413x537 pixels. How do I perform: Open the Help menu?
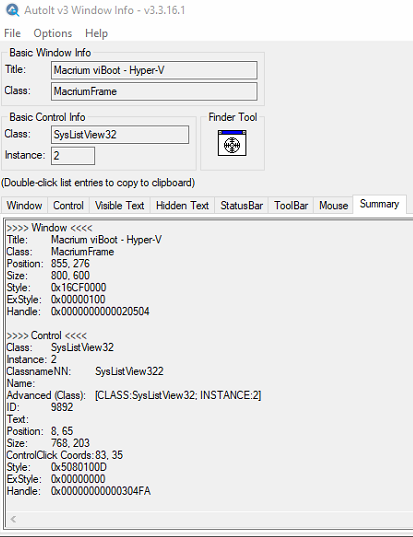(96, 33)
